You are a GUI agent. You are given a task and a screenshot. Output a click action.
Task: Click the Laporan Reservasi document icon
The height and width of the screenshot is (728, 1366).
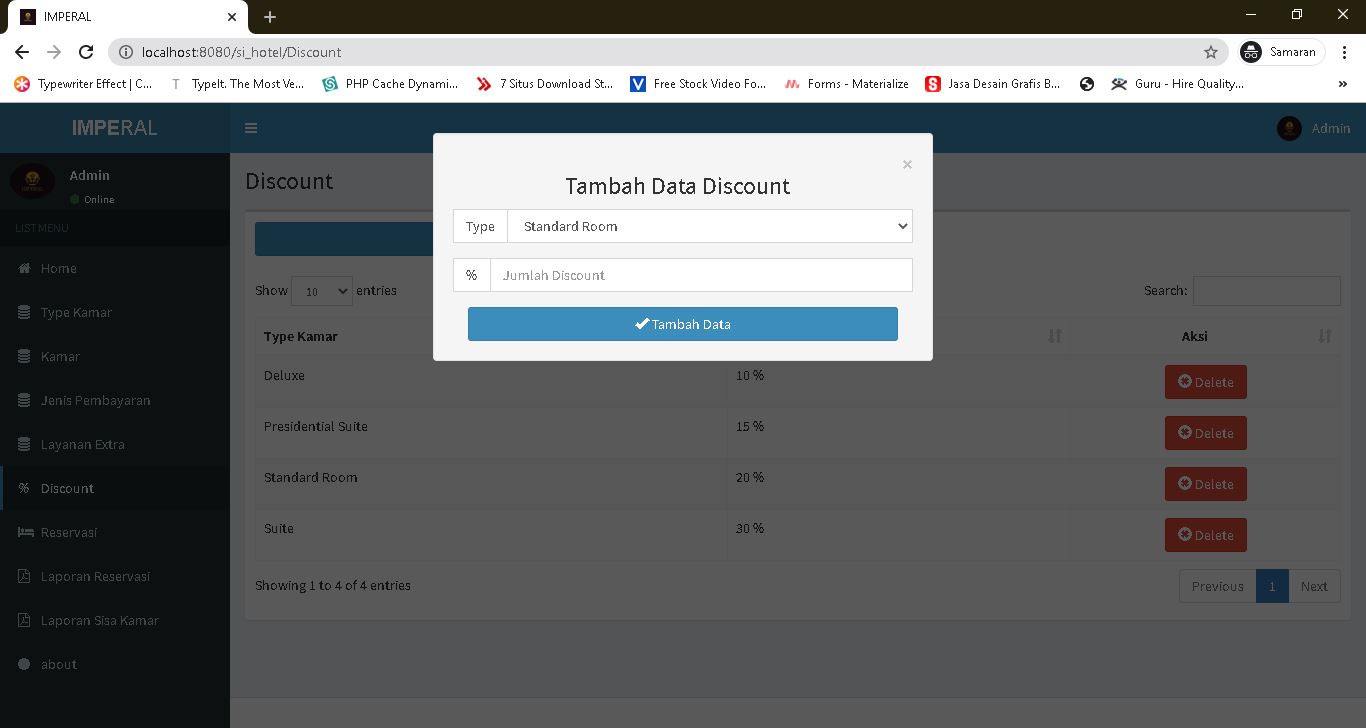pyautogui.click(x=24, y=576)
